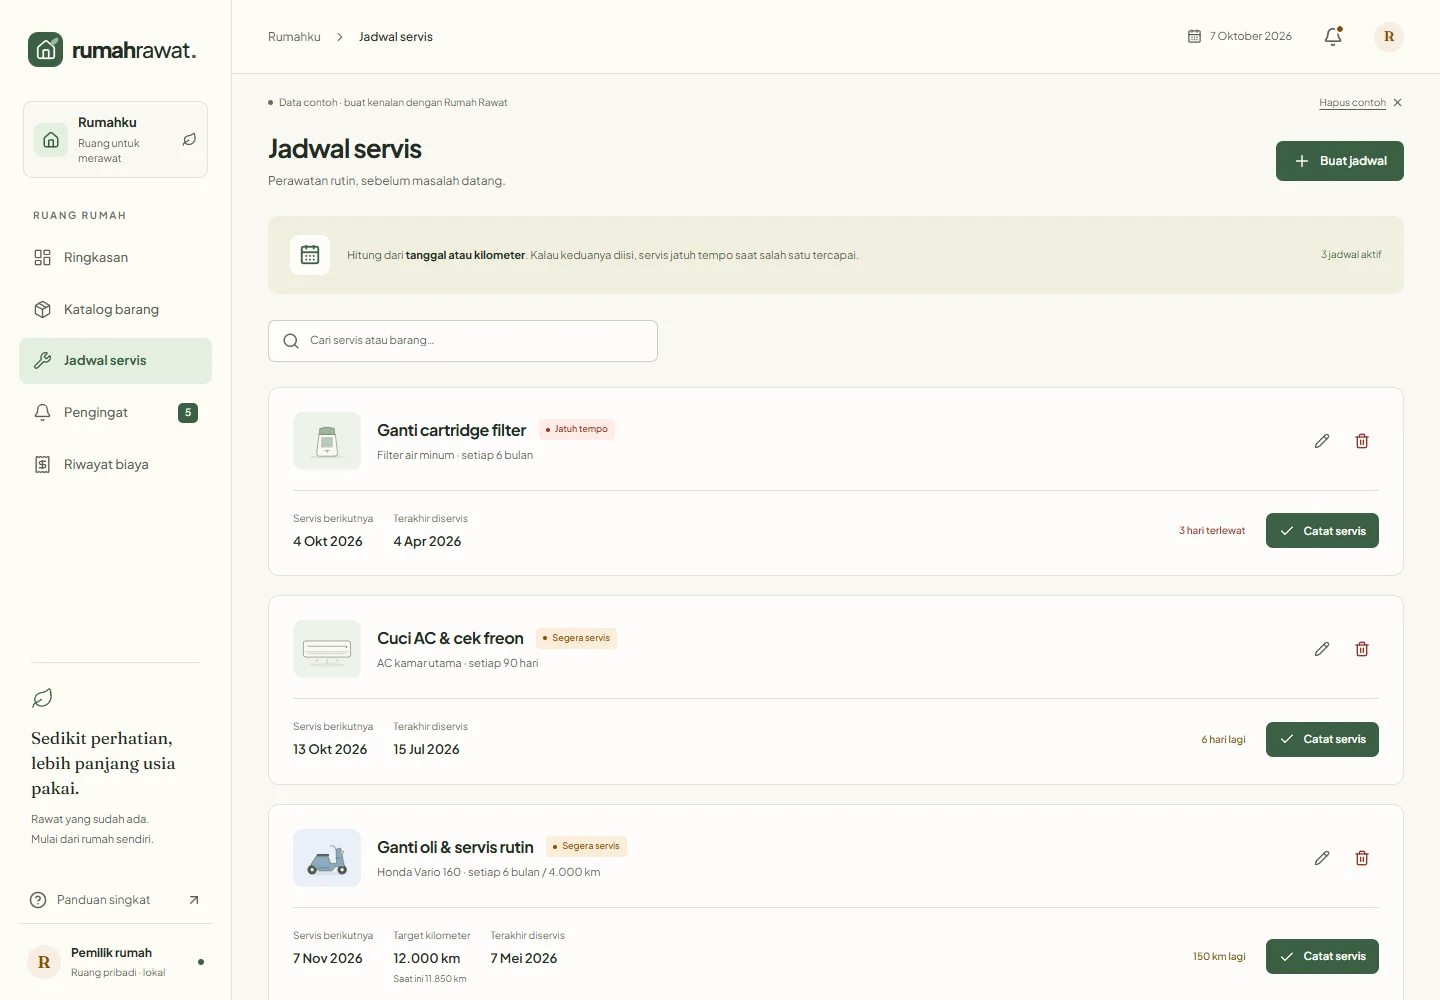Click Catat servis for Ganti cartridge filter
1440x1000 pixels.
coord(1322,531)
